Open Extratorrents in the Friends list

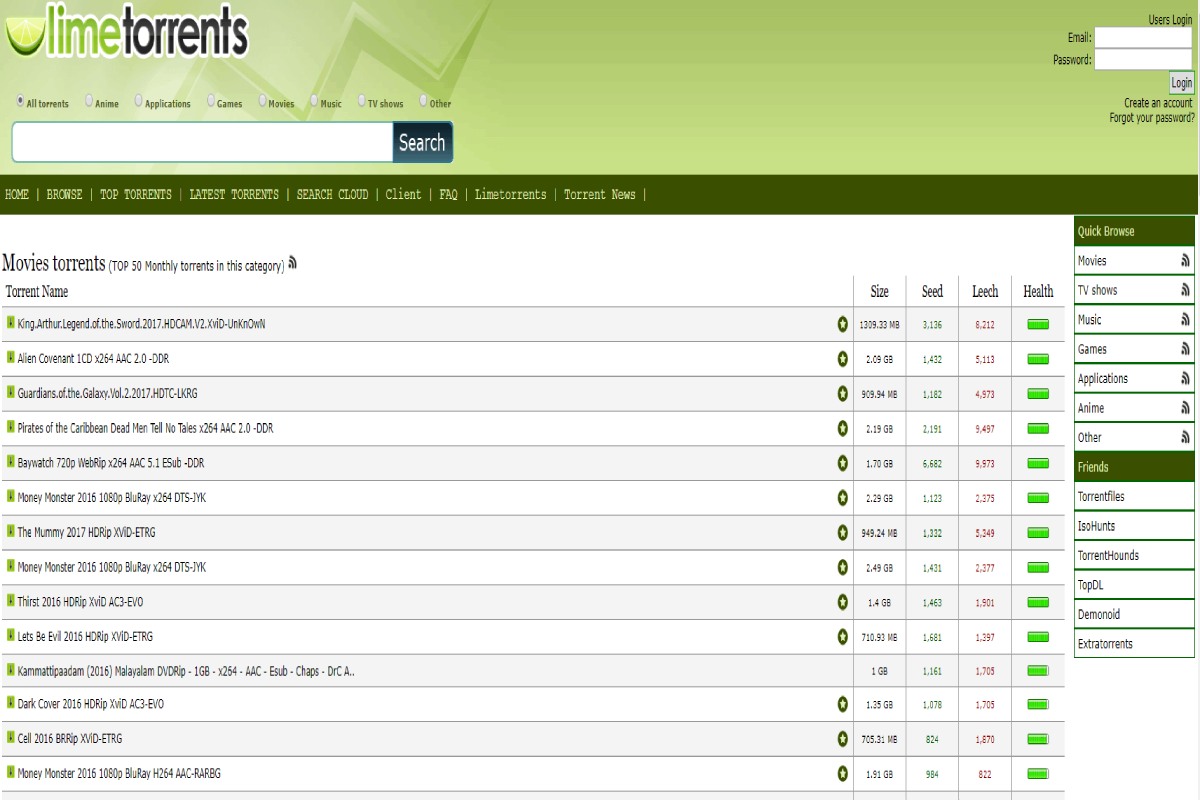coord(1105,644)
